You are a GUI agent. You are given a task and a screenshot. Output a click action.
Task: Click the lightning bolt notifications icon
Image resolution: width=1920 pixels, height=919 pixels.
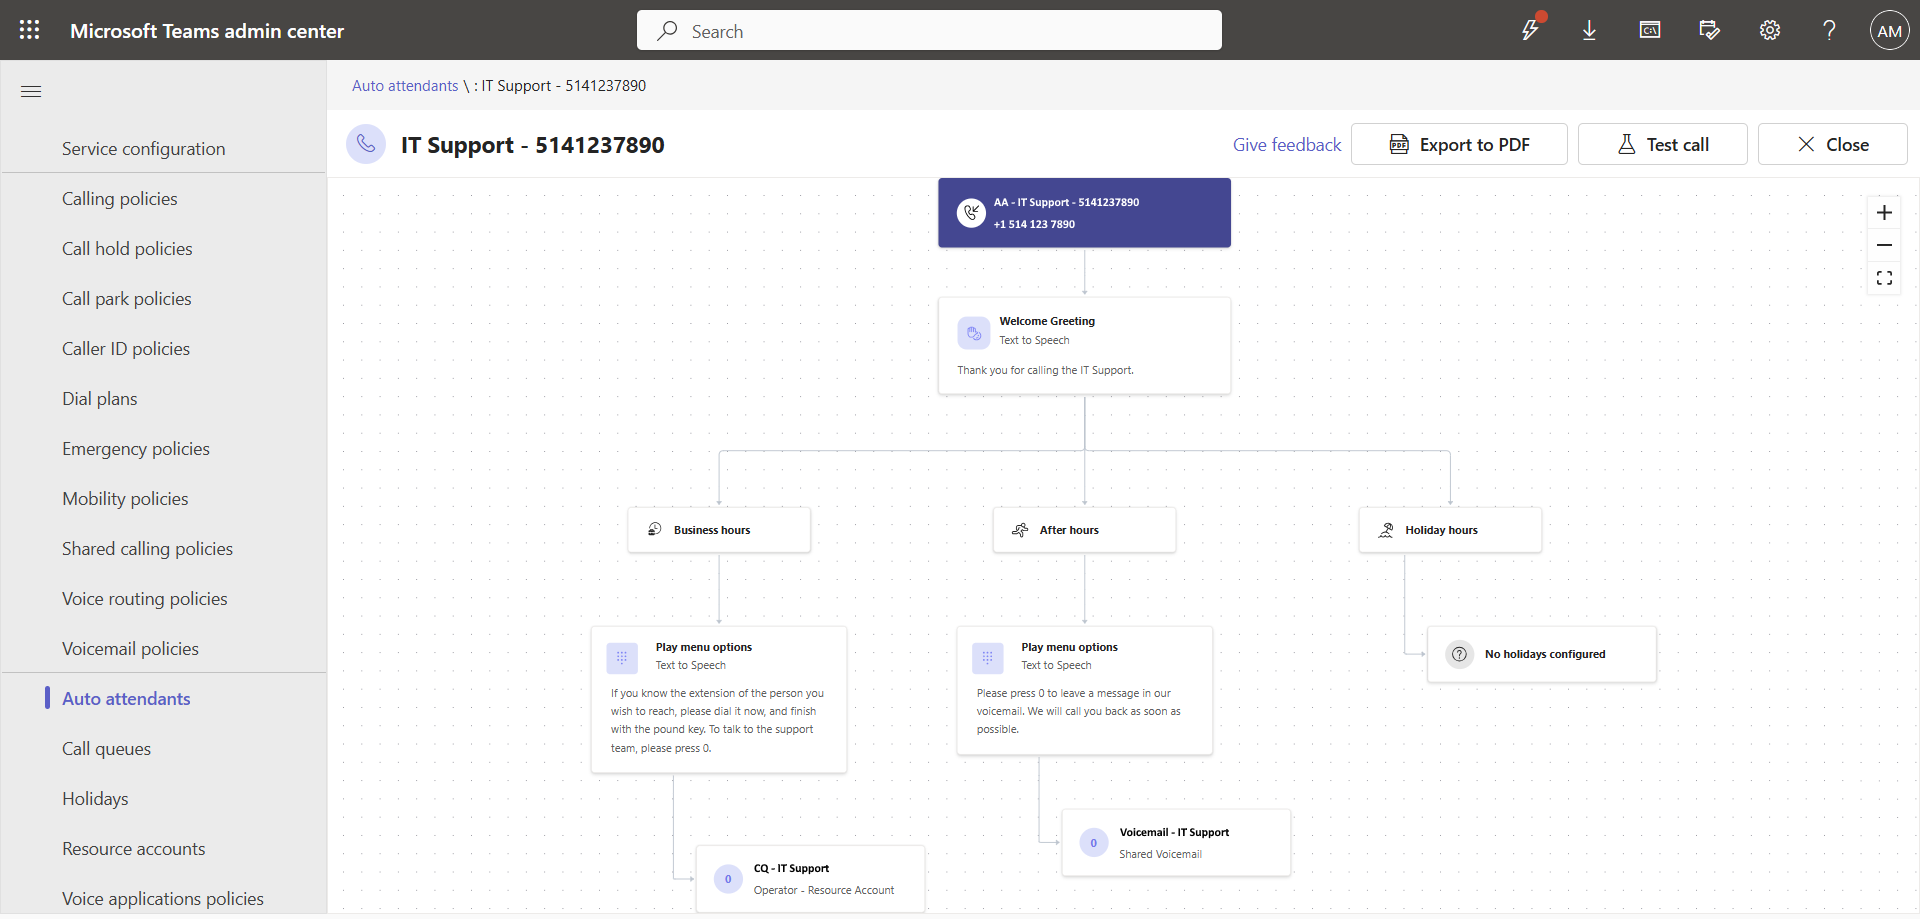[1530, 30]
